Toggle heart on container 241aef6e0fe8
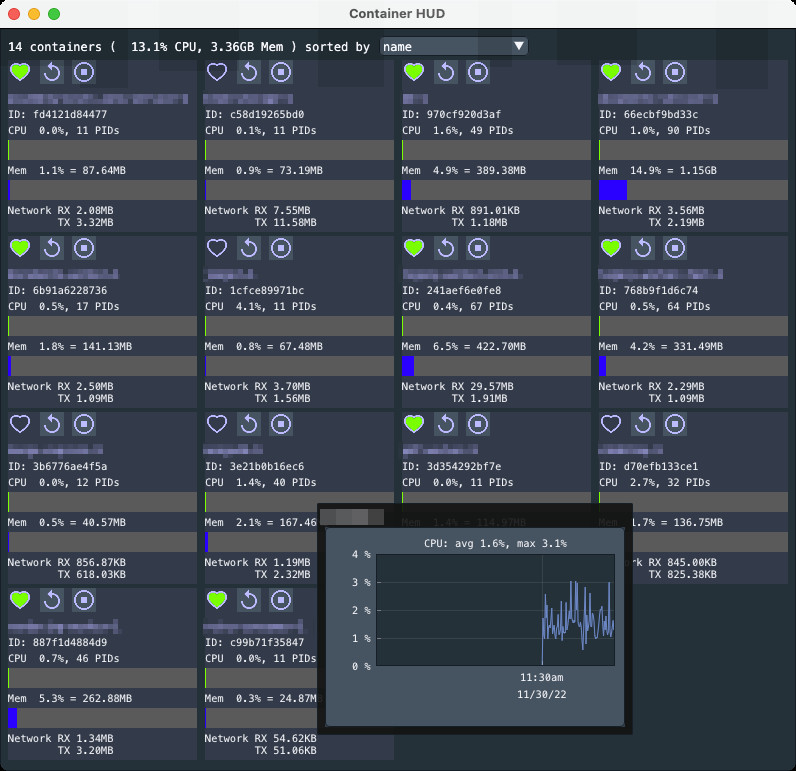 click(x=414, y=248)
